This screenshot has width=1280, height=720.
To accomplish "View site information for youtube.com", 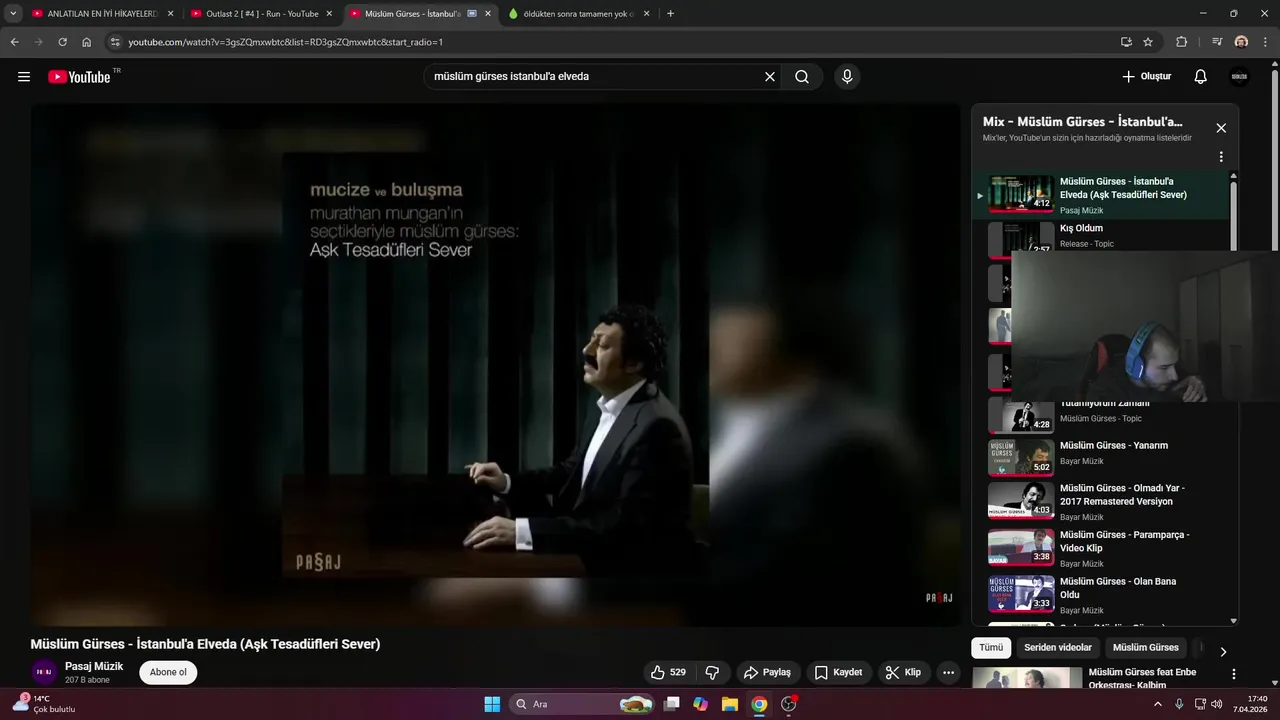I will [115, 42].
